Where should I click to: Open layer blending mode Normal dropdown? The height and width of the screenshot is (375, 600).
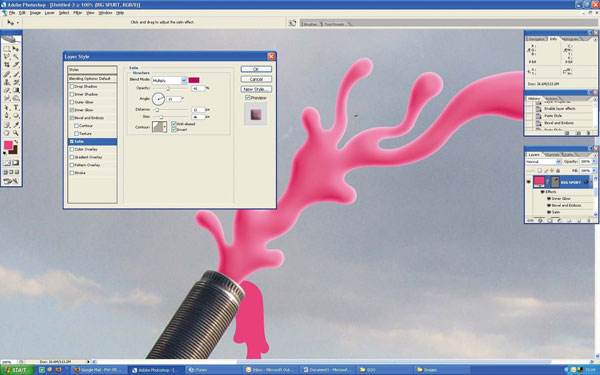click(543, 162)
